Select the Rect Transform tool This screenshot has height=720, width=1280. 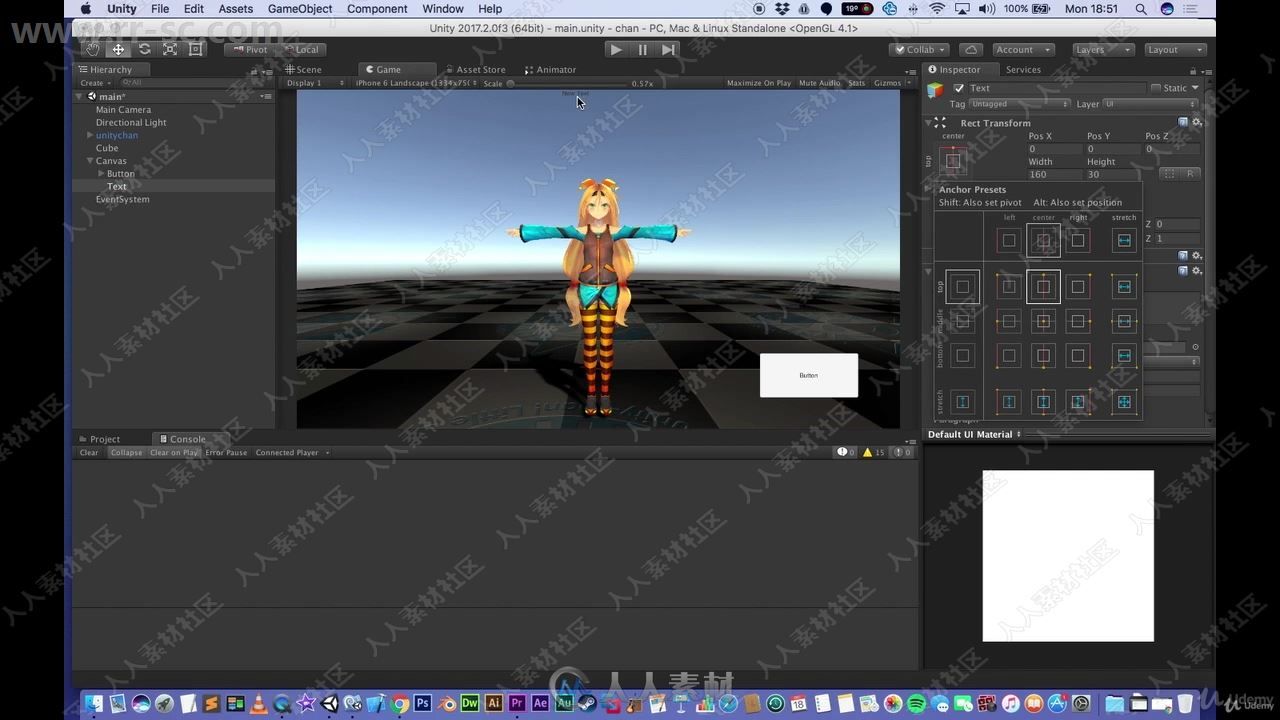click(196, 49)
